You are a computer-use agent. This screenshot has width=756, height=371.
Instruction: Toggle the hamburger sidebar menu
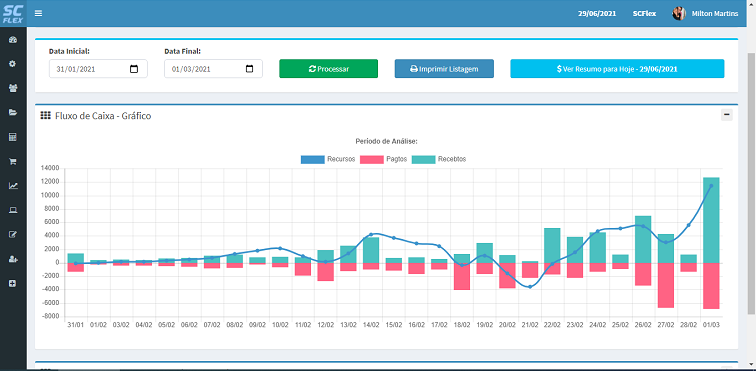[x=39, y=14]
